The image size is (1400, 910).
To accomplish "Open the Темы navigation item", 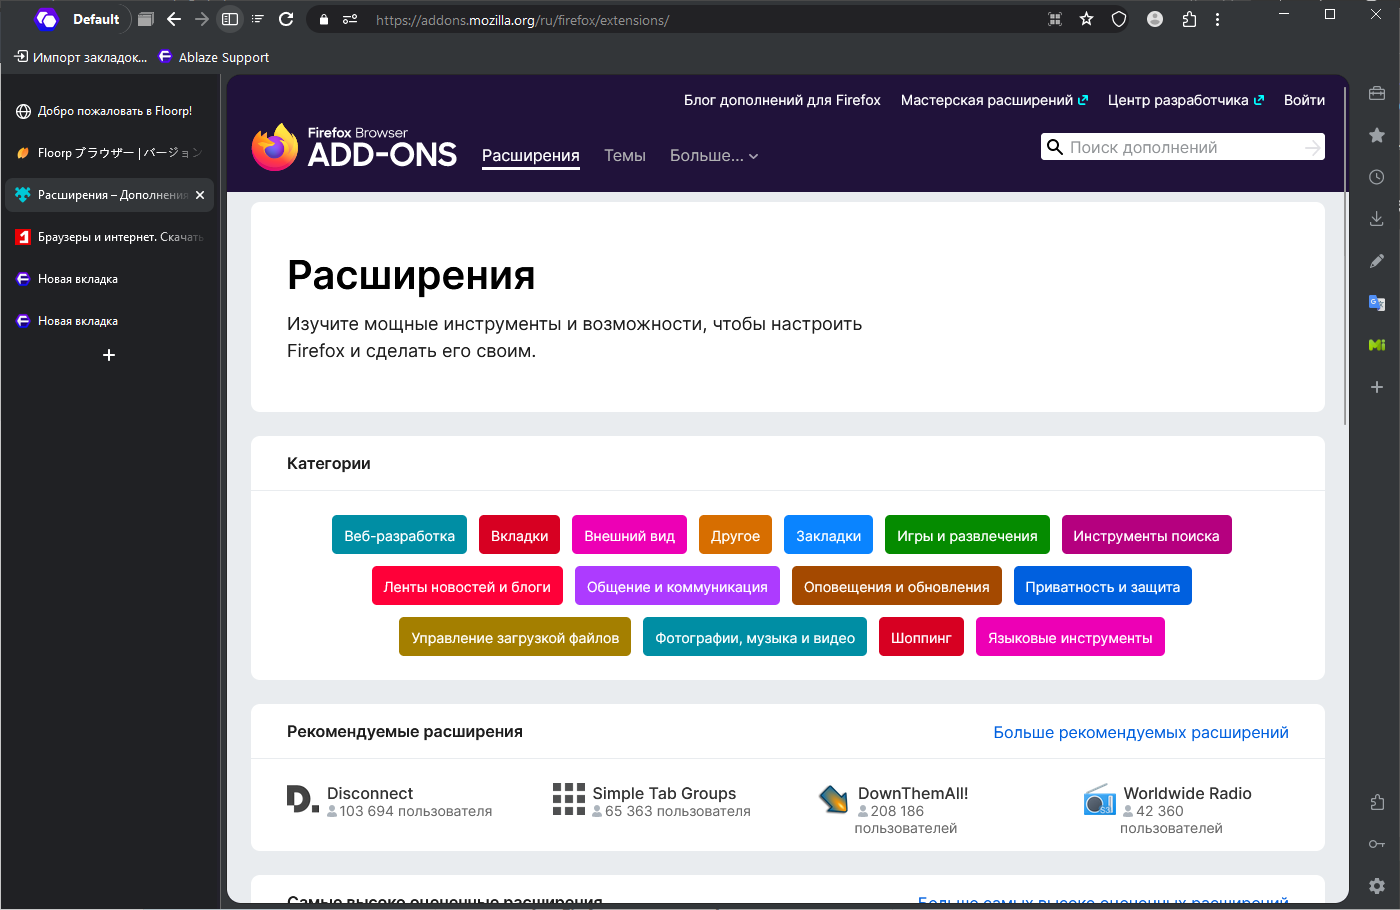I will 625,156.
